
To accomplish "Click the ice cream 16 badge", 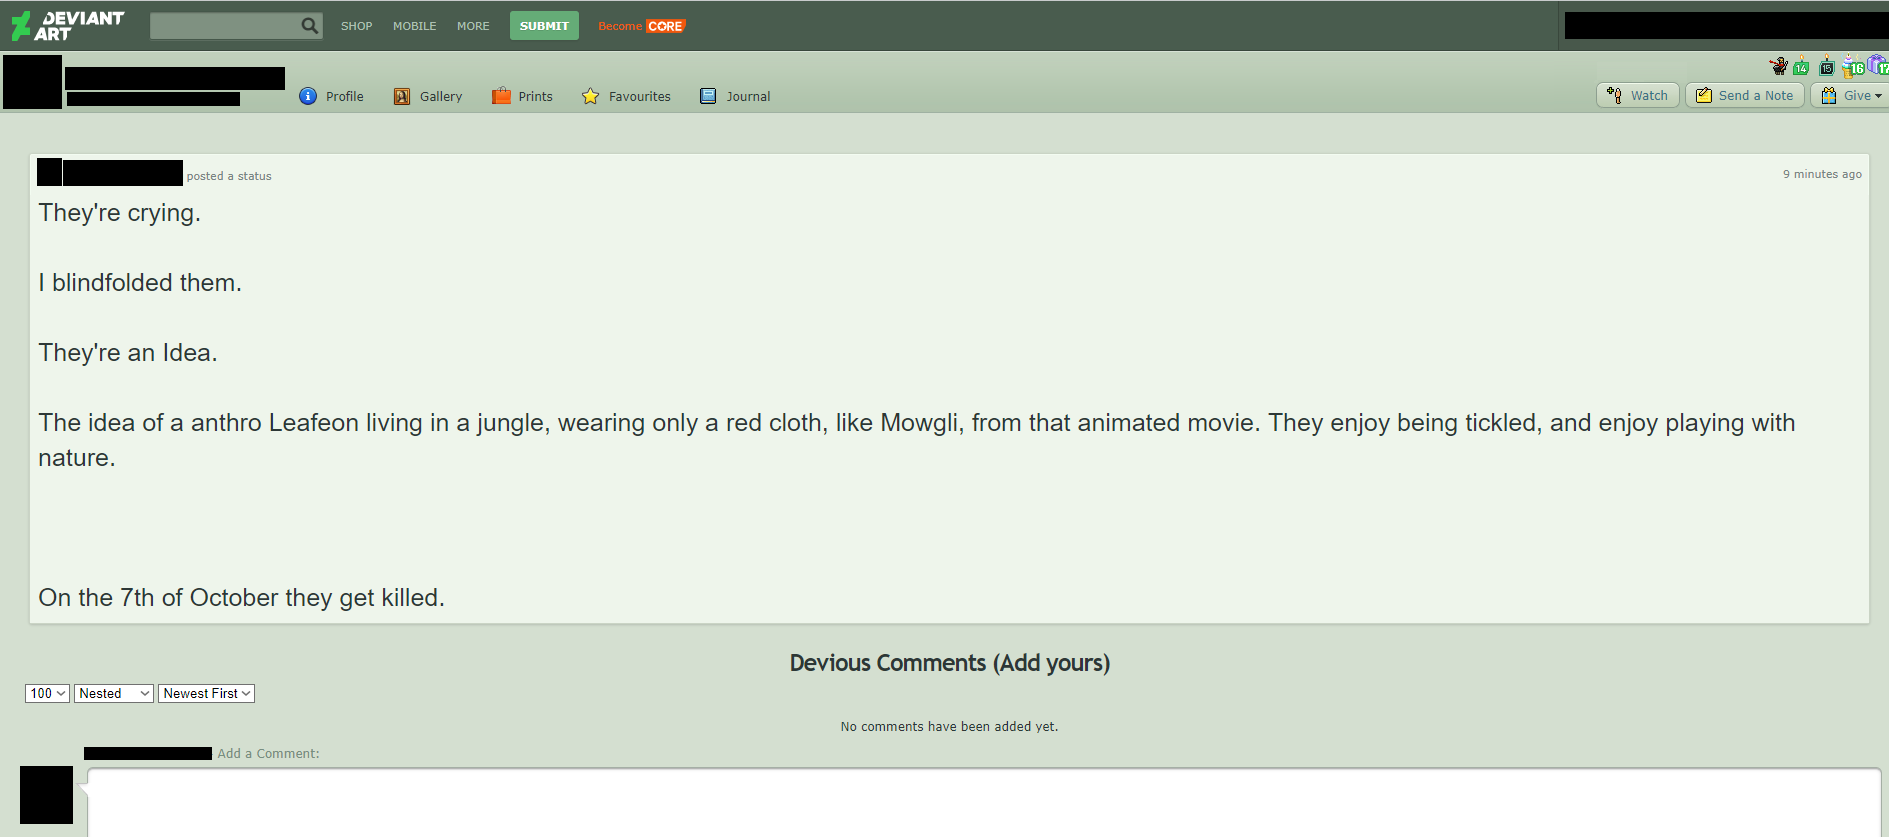I will pos(1853,66).
